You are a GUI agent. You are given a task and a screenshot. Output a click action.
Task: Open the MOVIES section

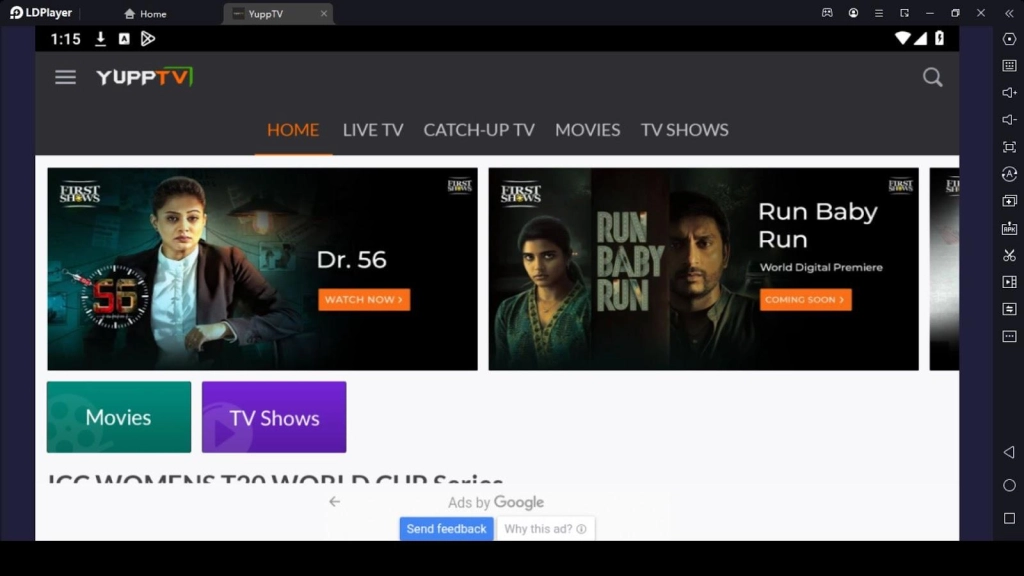[588, 130]
